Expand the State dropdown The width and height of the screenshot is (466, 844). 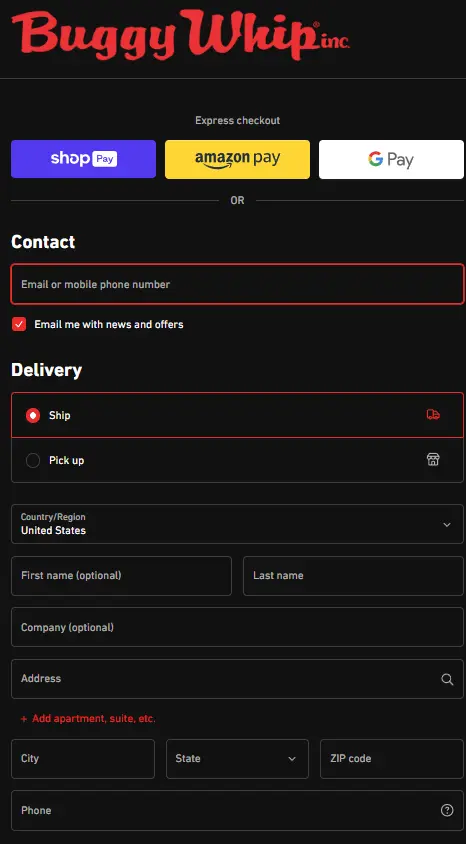[x=237, y=758]
